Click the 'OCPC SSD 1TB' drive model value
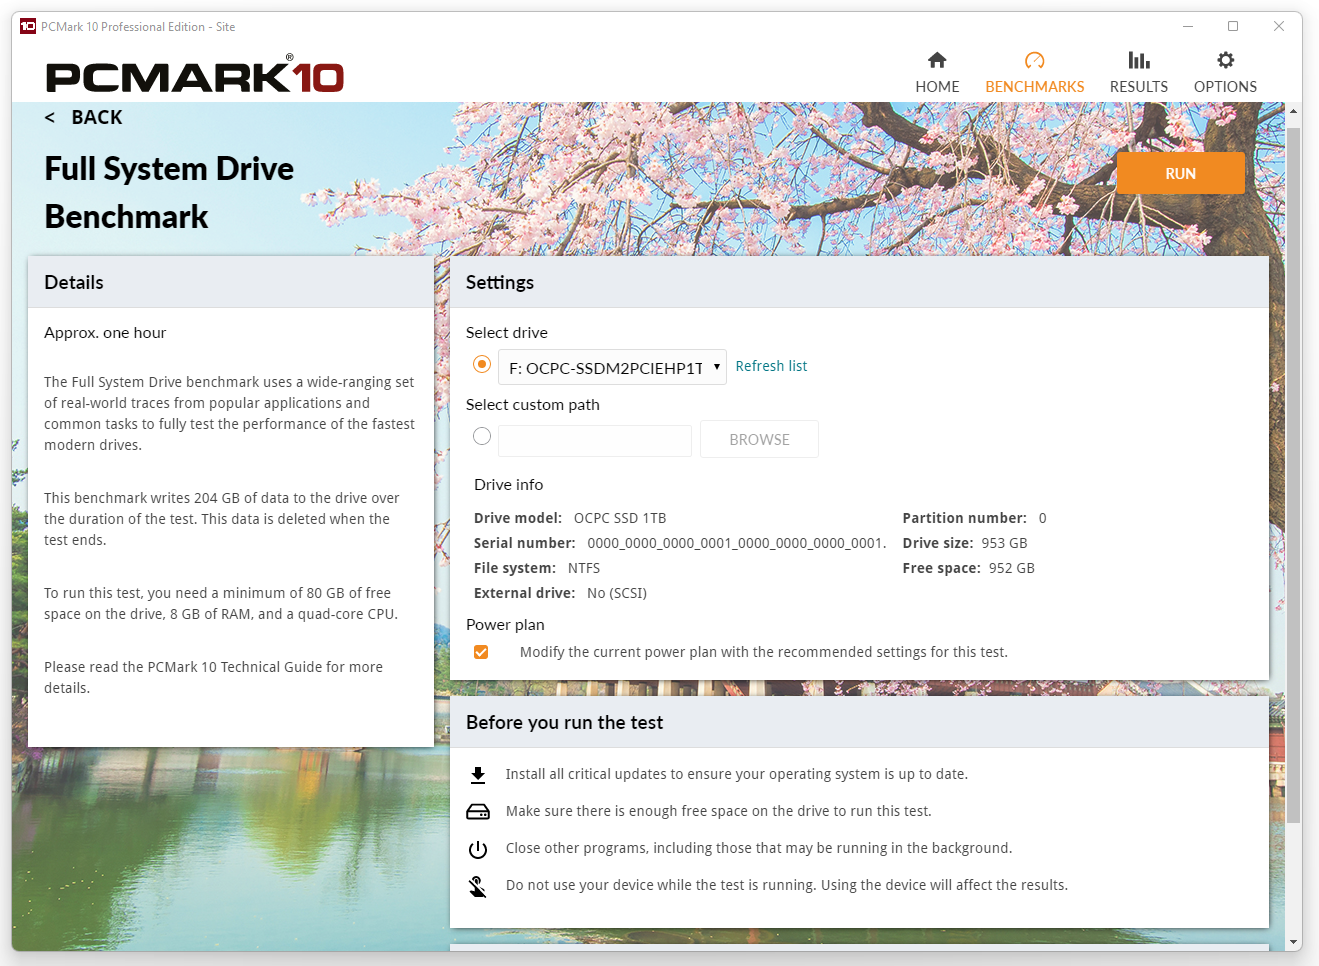The image size is (1319, 966). (x=620, y=518)
